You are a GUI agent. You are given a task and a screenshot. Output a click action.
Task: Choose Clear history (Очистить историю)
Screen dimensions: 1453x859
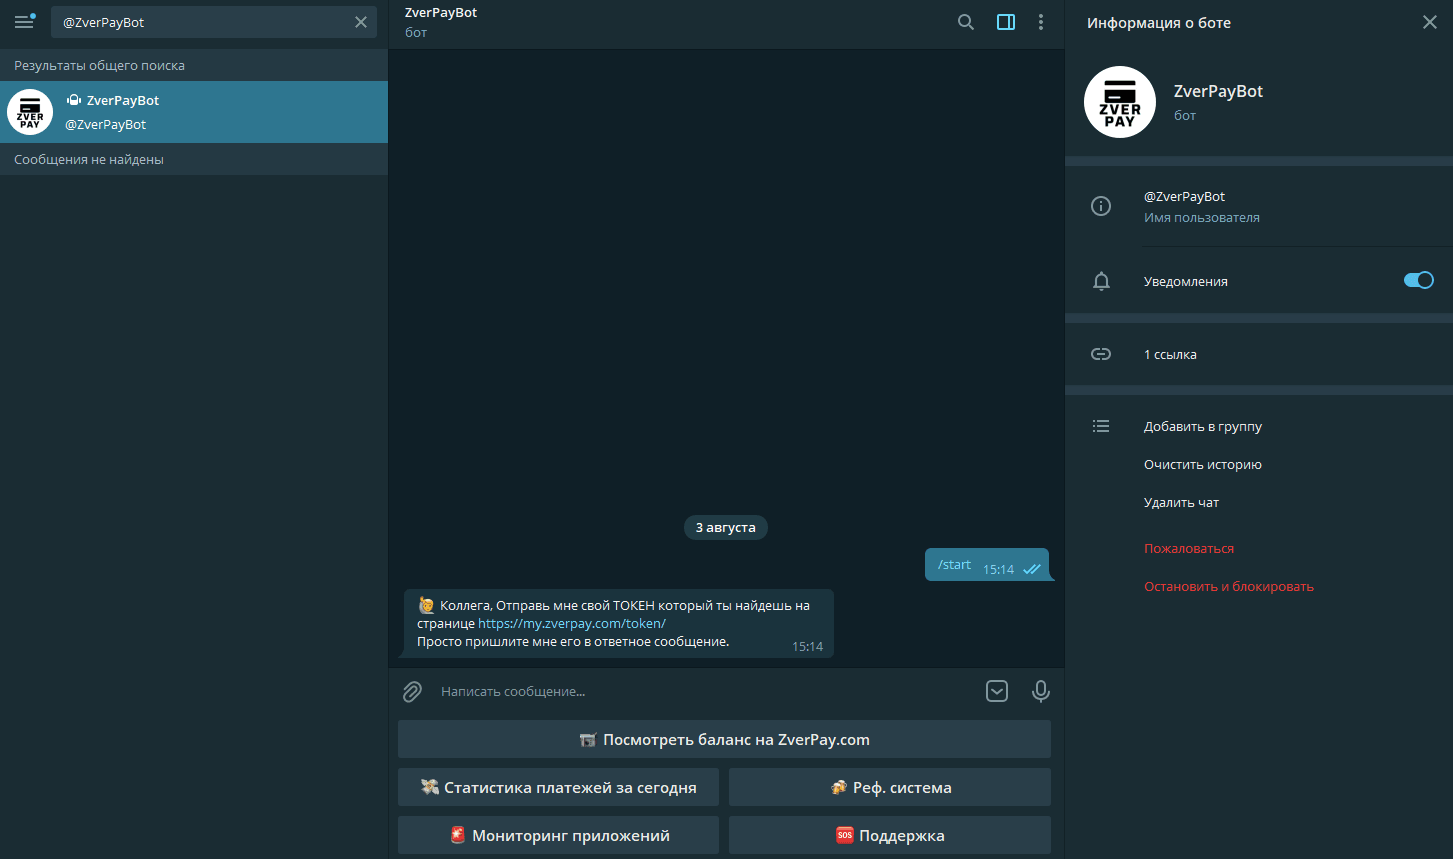(1203, 464)
